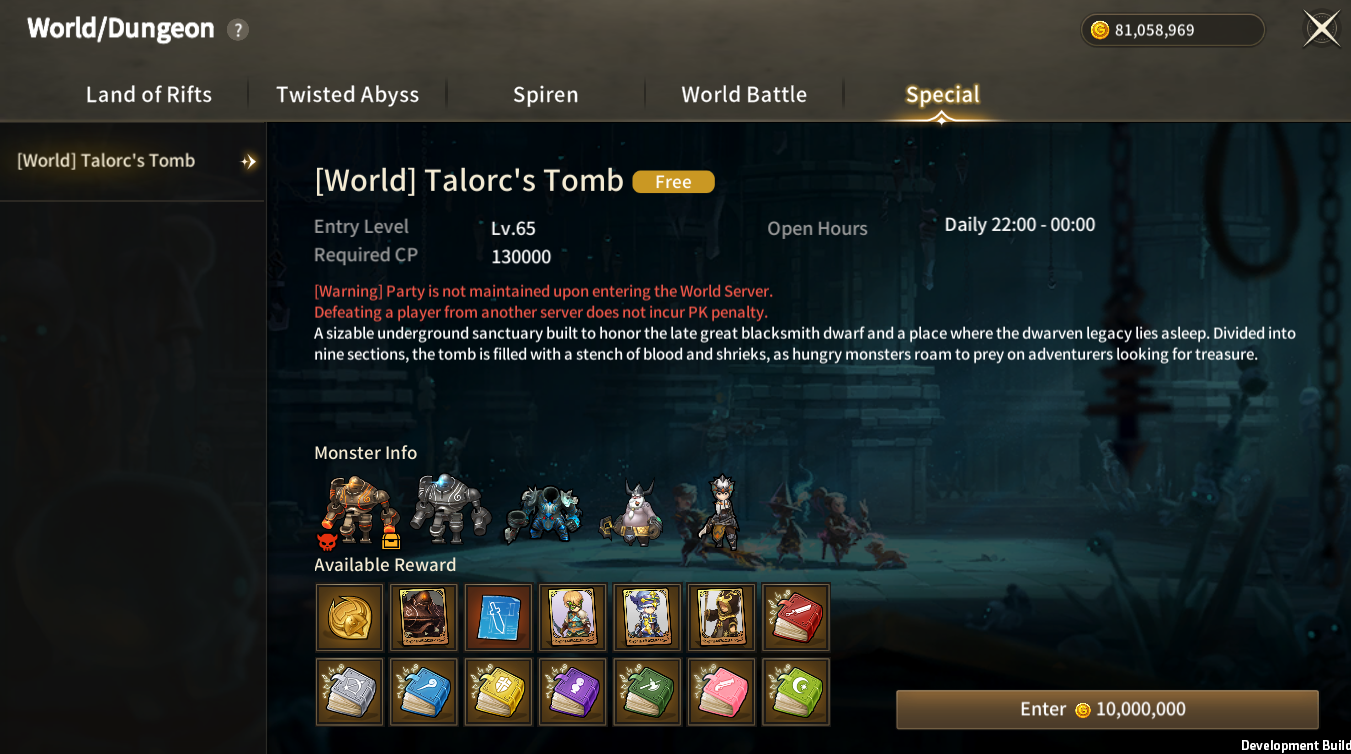
Task: Switch to World Battle tab
Action: [744, 95]
